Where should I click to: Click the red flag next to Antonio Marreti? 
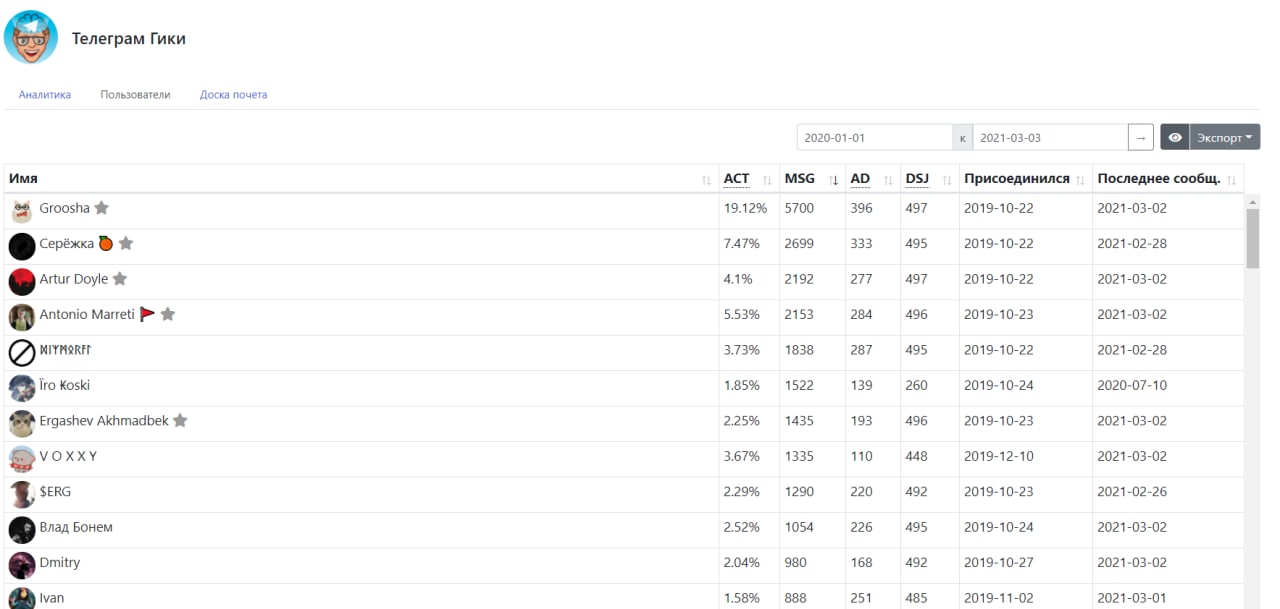click(x=147, y=314)
